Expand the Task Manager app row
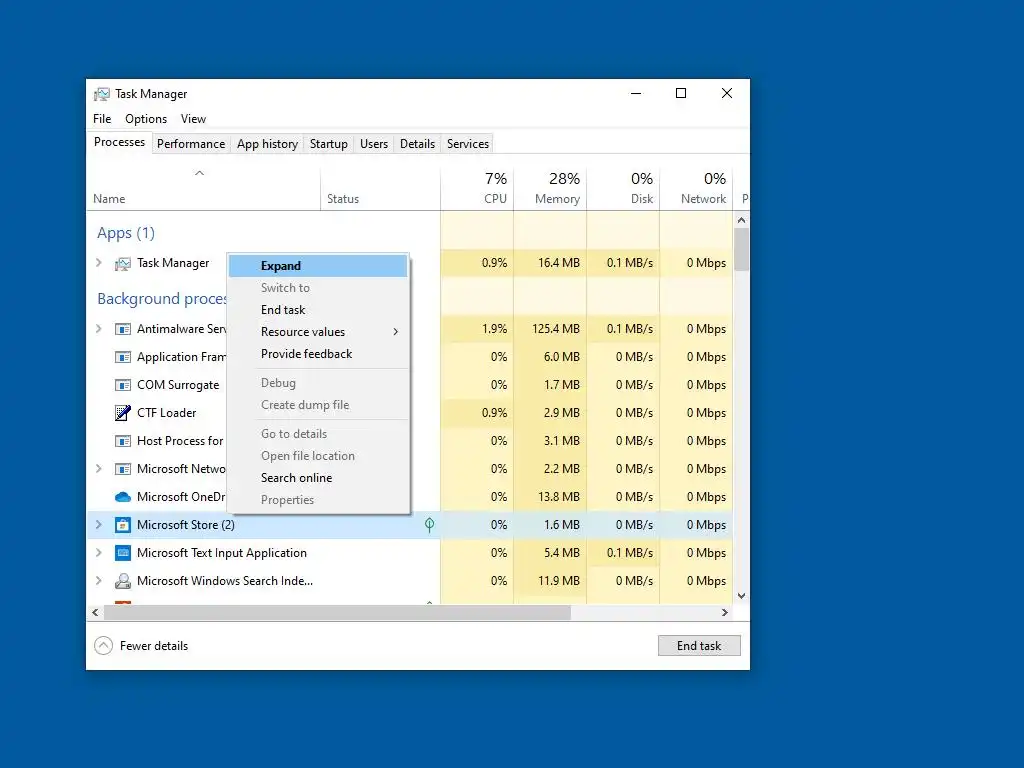1024x768 pixels. 99,263
